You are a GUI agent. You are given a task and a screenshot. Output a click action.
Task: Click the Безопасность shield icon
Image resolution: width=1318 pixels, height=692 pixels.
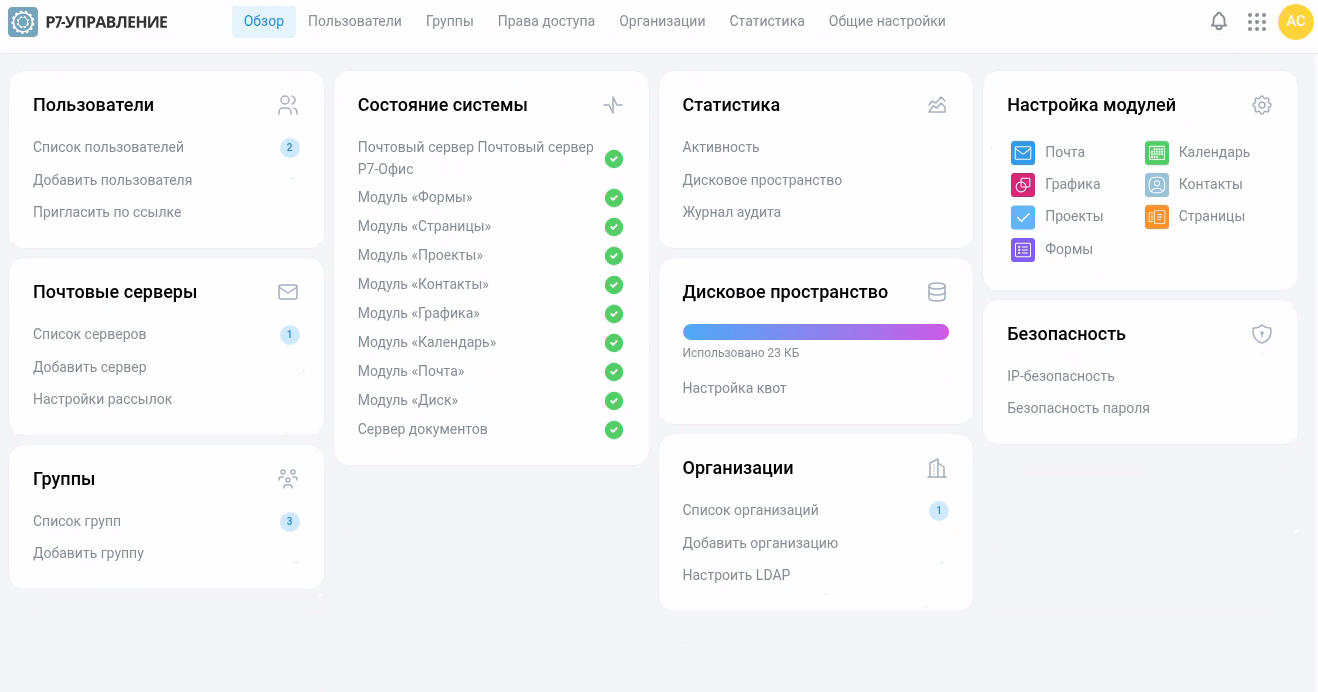tap(1262, 334)
